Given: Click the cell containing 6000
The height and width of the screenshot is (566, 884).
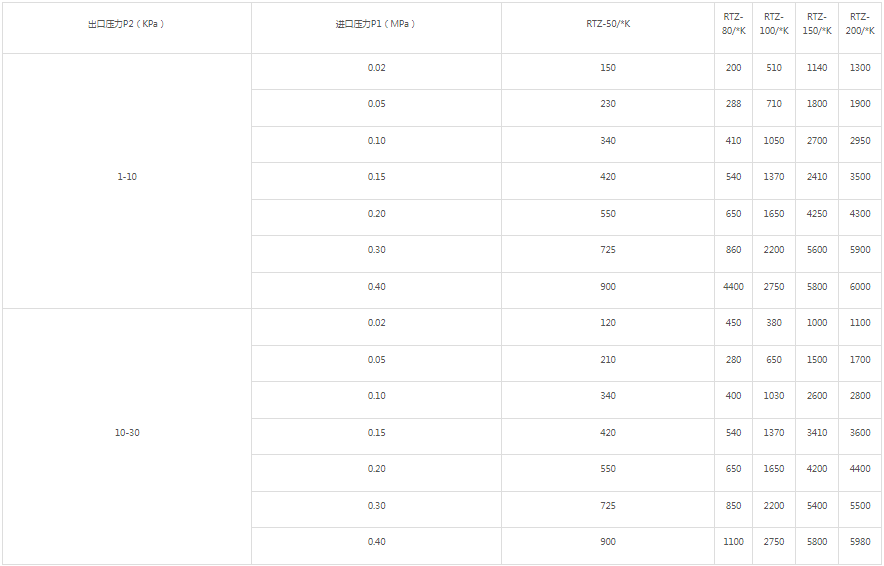Looking at the screenshot, I should [860, 287].
